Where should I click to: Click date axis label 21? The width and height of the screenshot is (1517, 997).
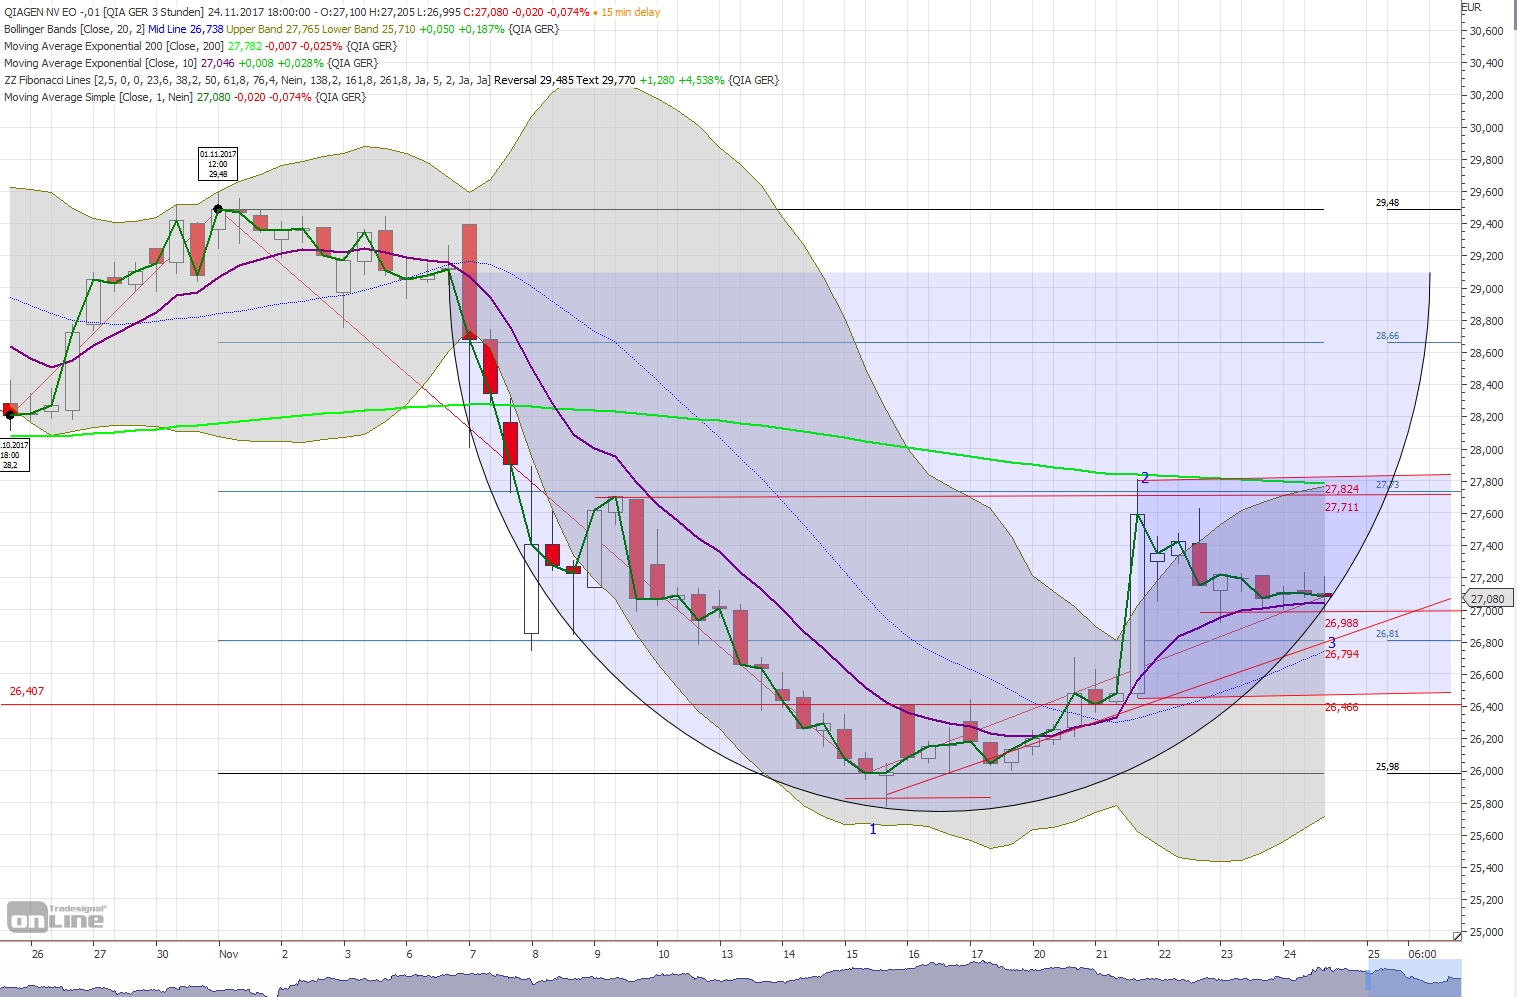1102,954
